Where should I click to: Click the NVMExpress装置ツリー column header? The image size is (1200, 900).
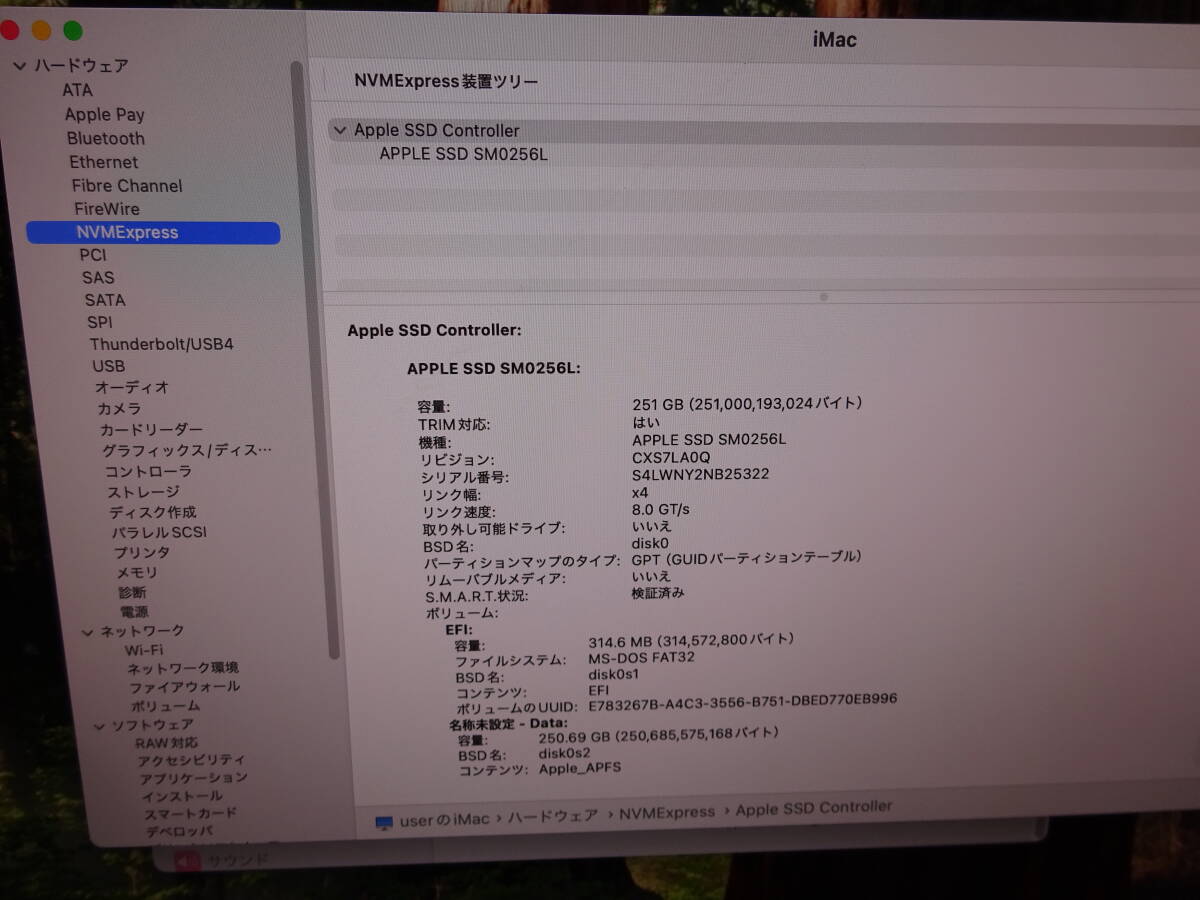[446, 81]
